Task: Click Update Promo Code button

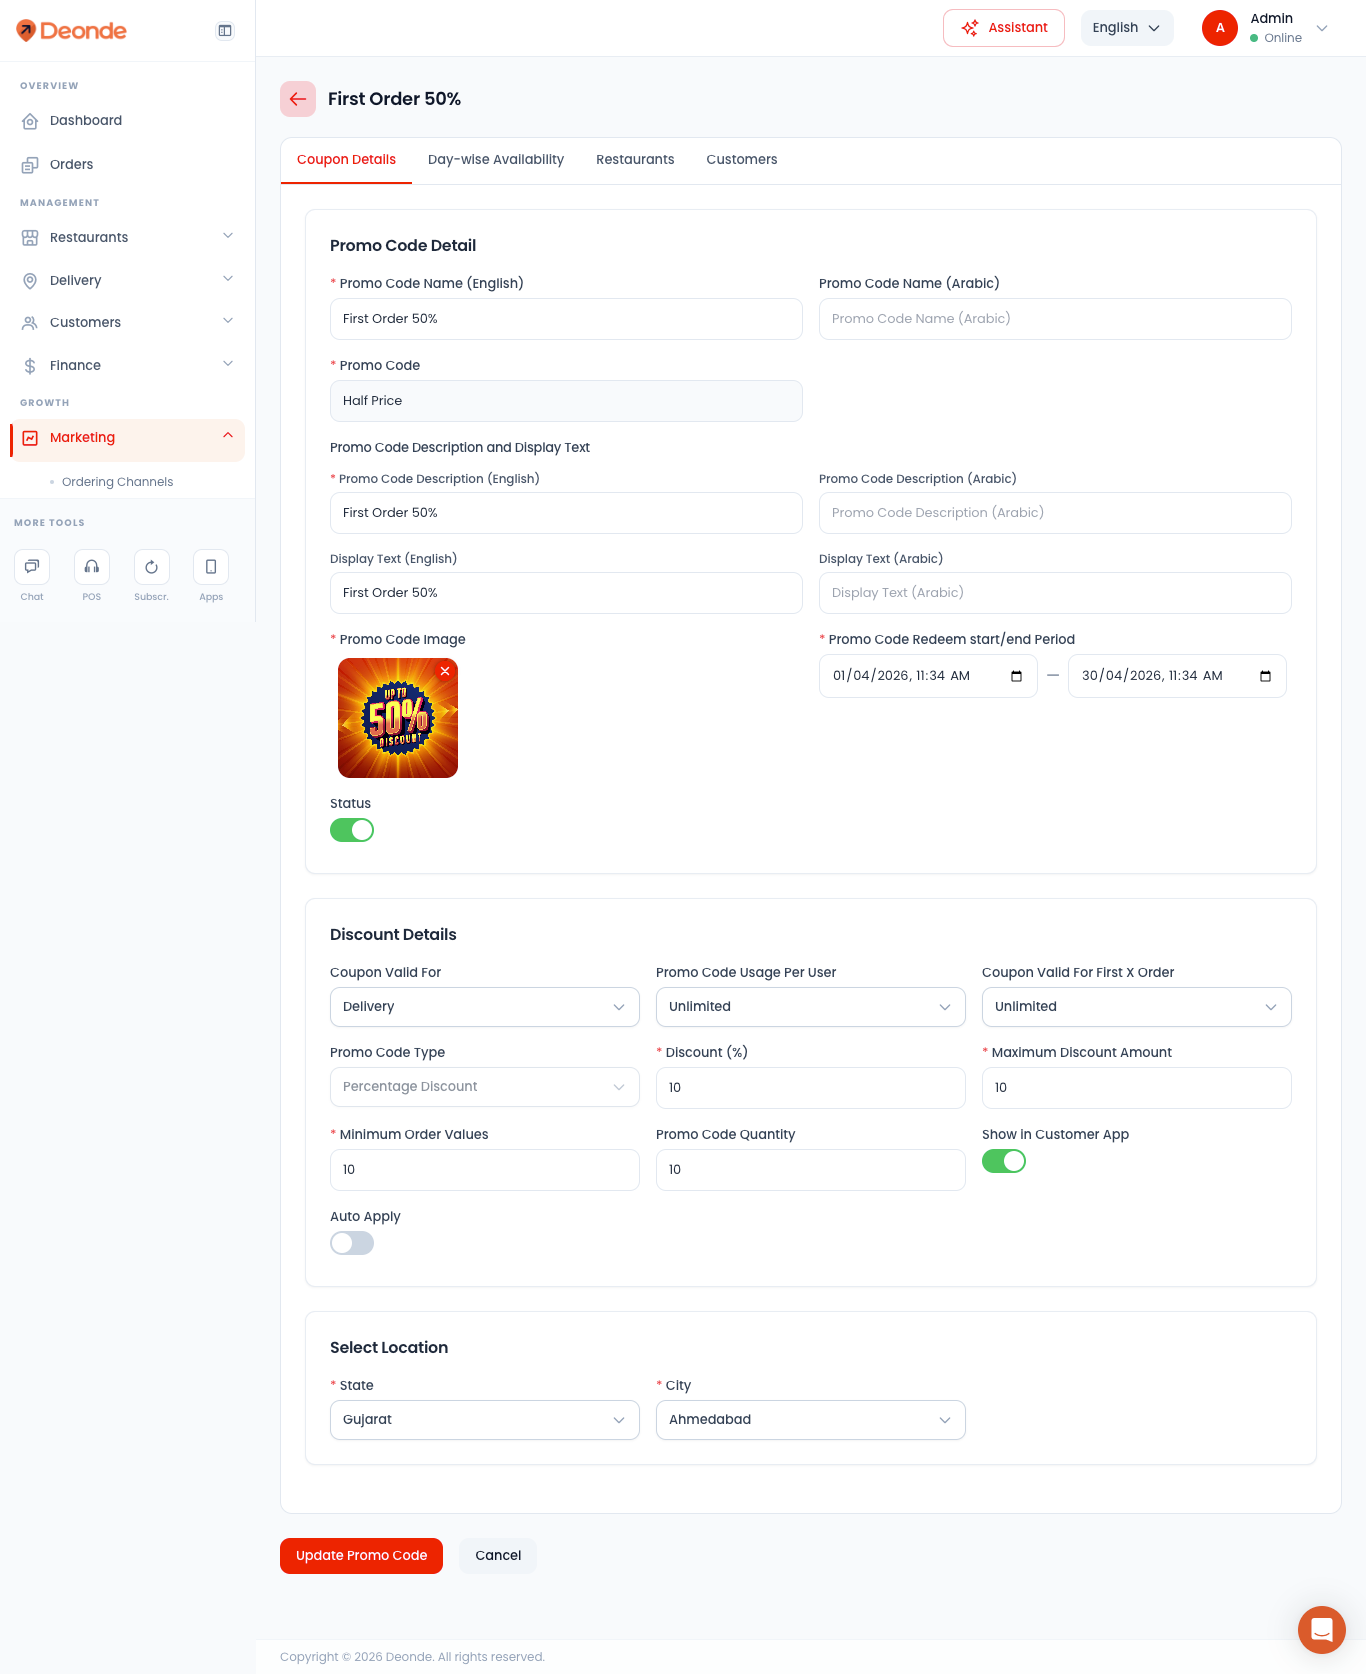Action: [361, 1556]
